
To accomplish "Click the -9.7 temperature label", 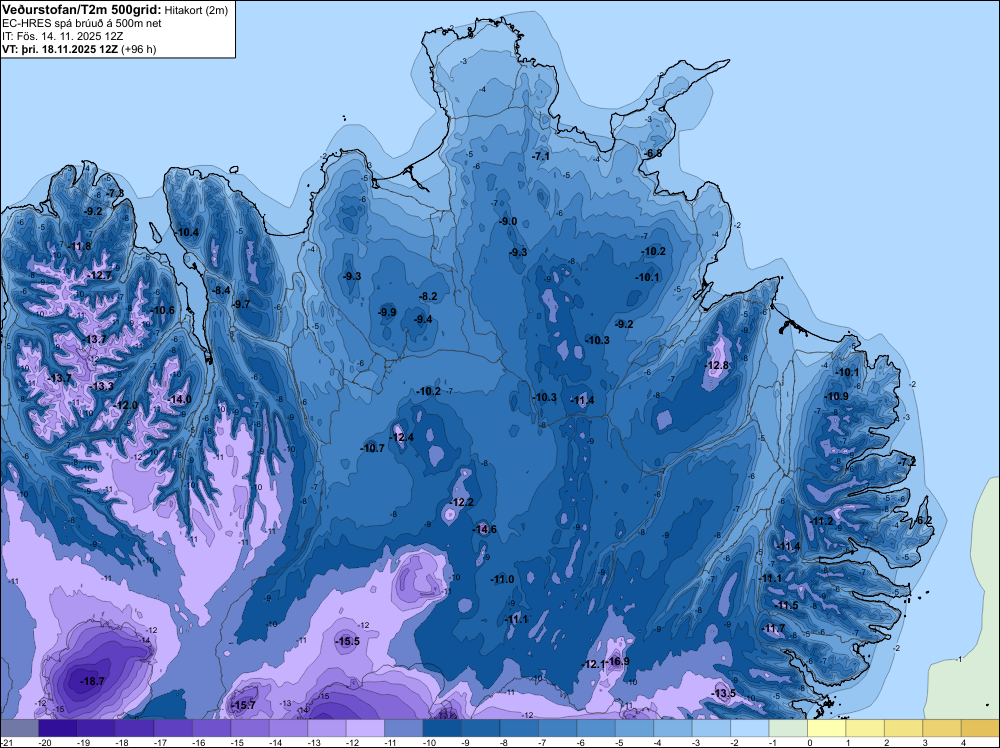I will point(241,305).
